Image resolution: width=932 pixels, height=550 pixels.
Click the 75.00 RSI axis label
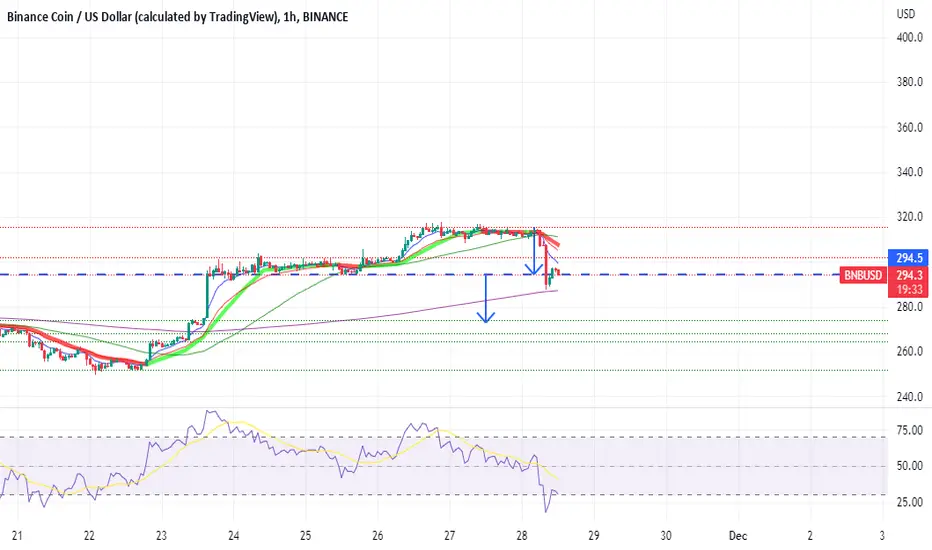click(909, 430)
